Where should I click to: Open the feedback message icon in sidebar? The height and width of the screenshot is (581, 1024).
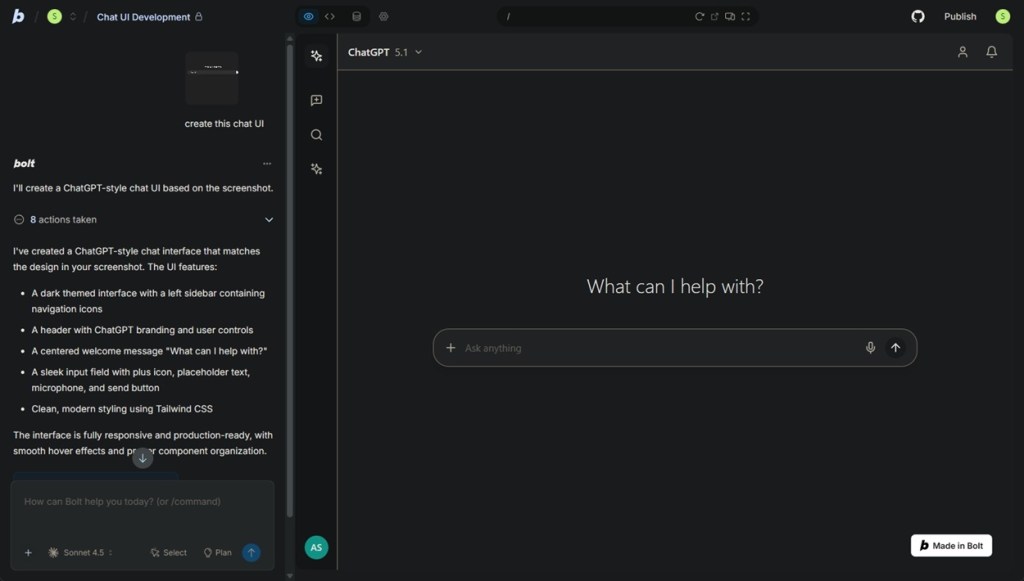tap(316, 100)
